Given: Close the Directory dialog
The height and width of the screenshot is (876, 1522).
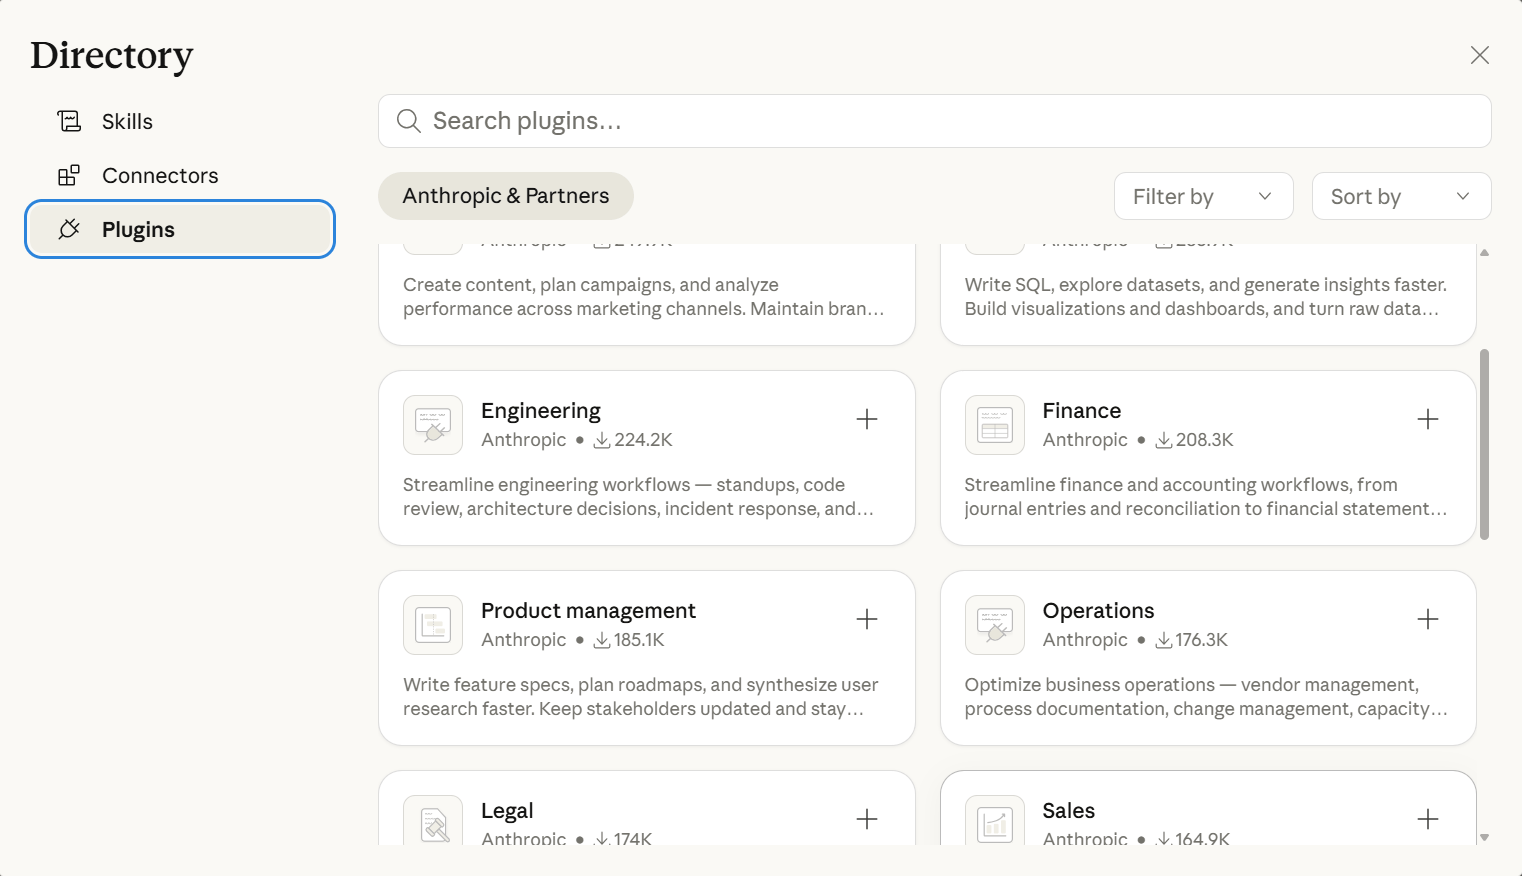Looking at the screenshot, I should (1480, 55).
